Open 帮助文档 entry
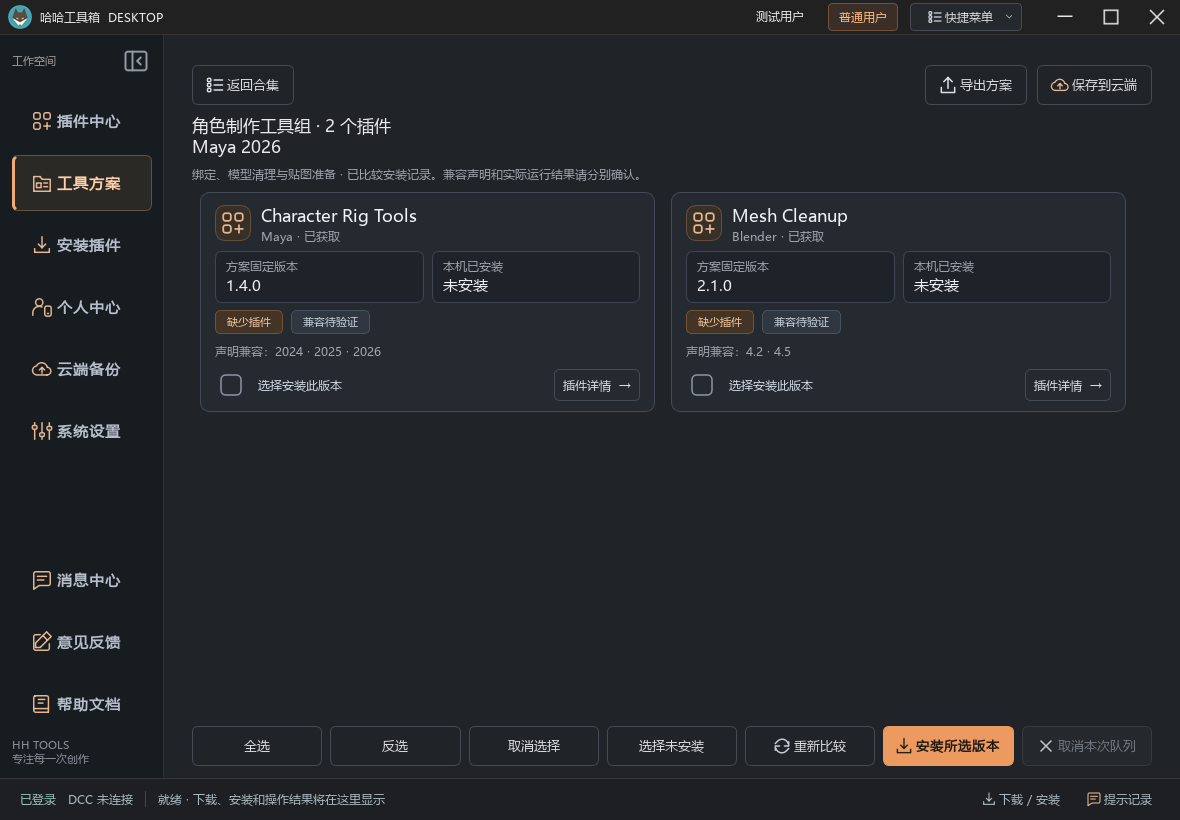The image size is (1180, 820). pos(81,704)
